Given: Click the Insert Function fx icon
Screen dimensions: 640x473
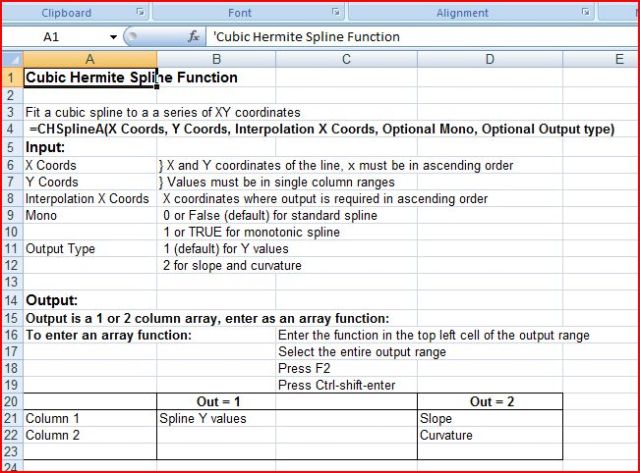Looking at the screenshot, I should click(194, 37).
